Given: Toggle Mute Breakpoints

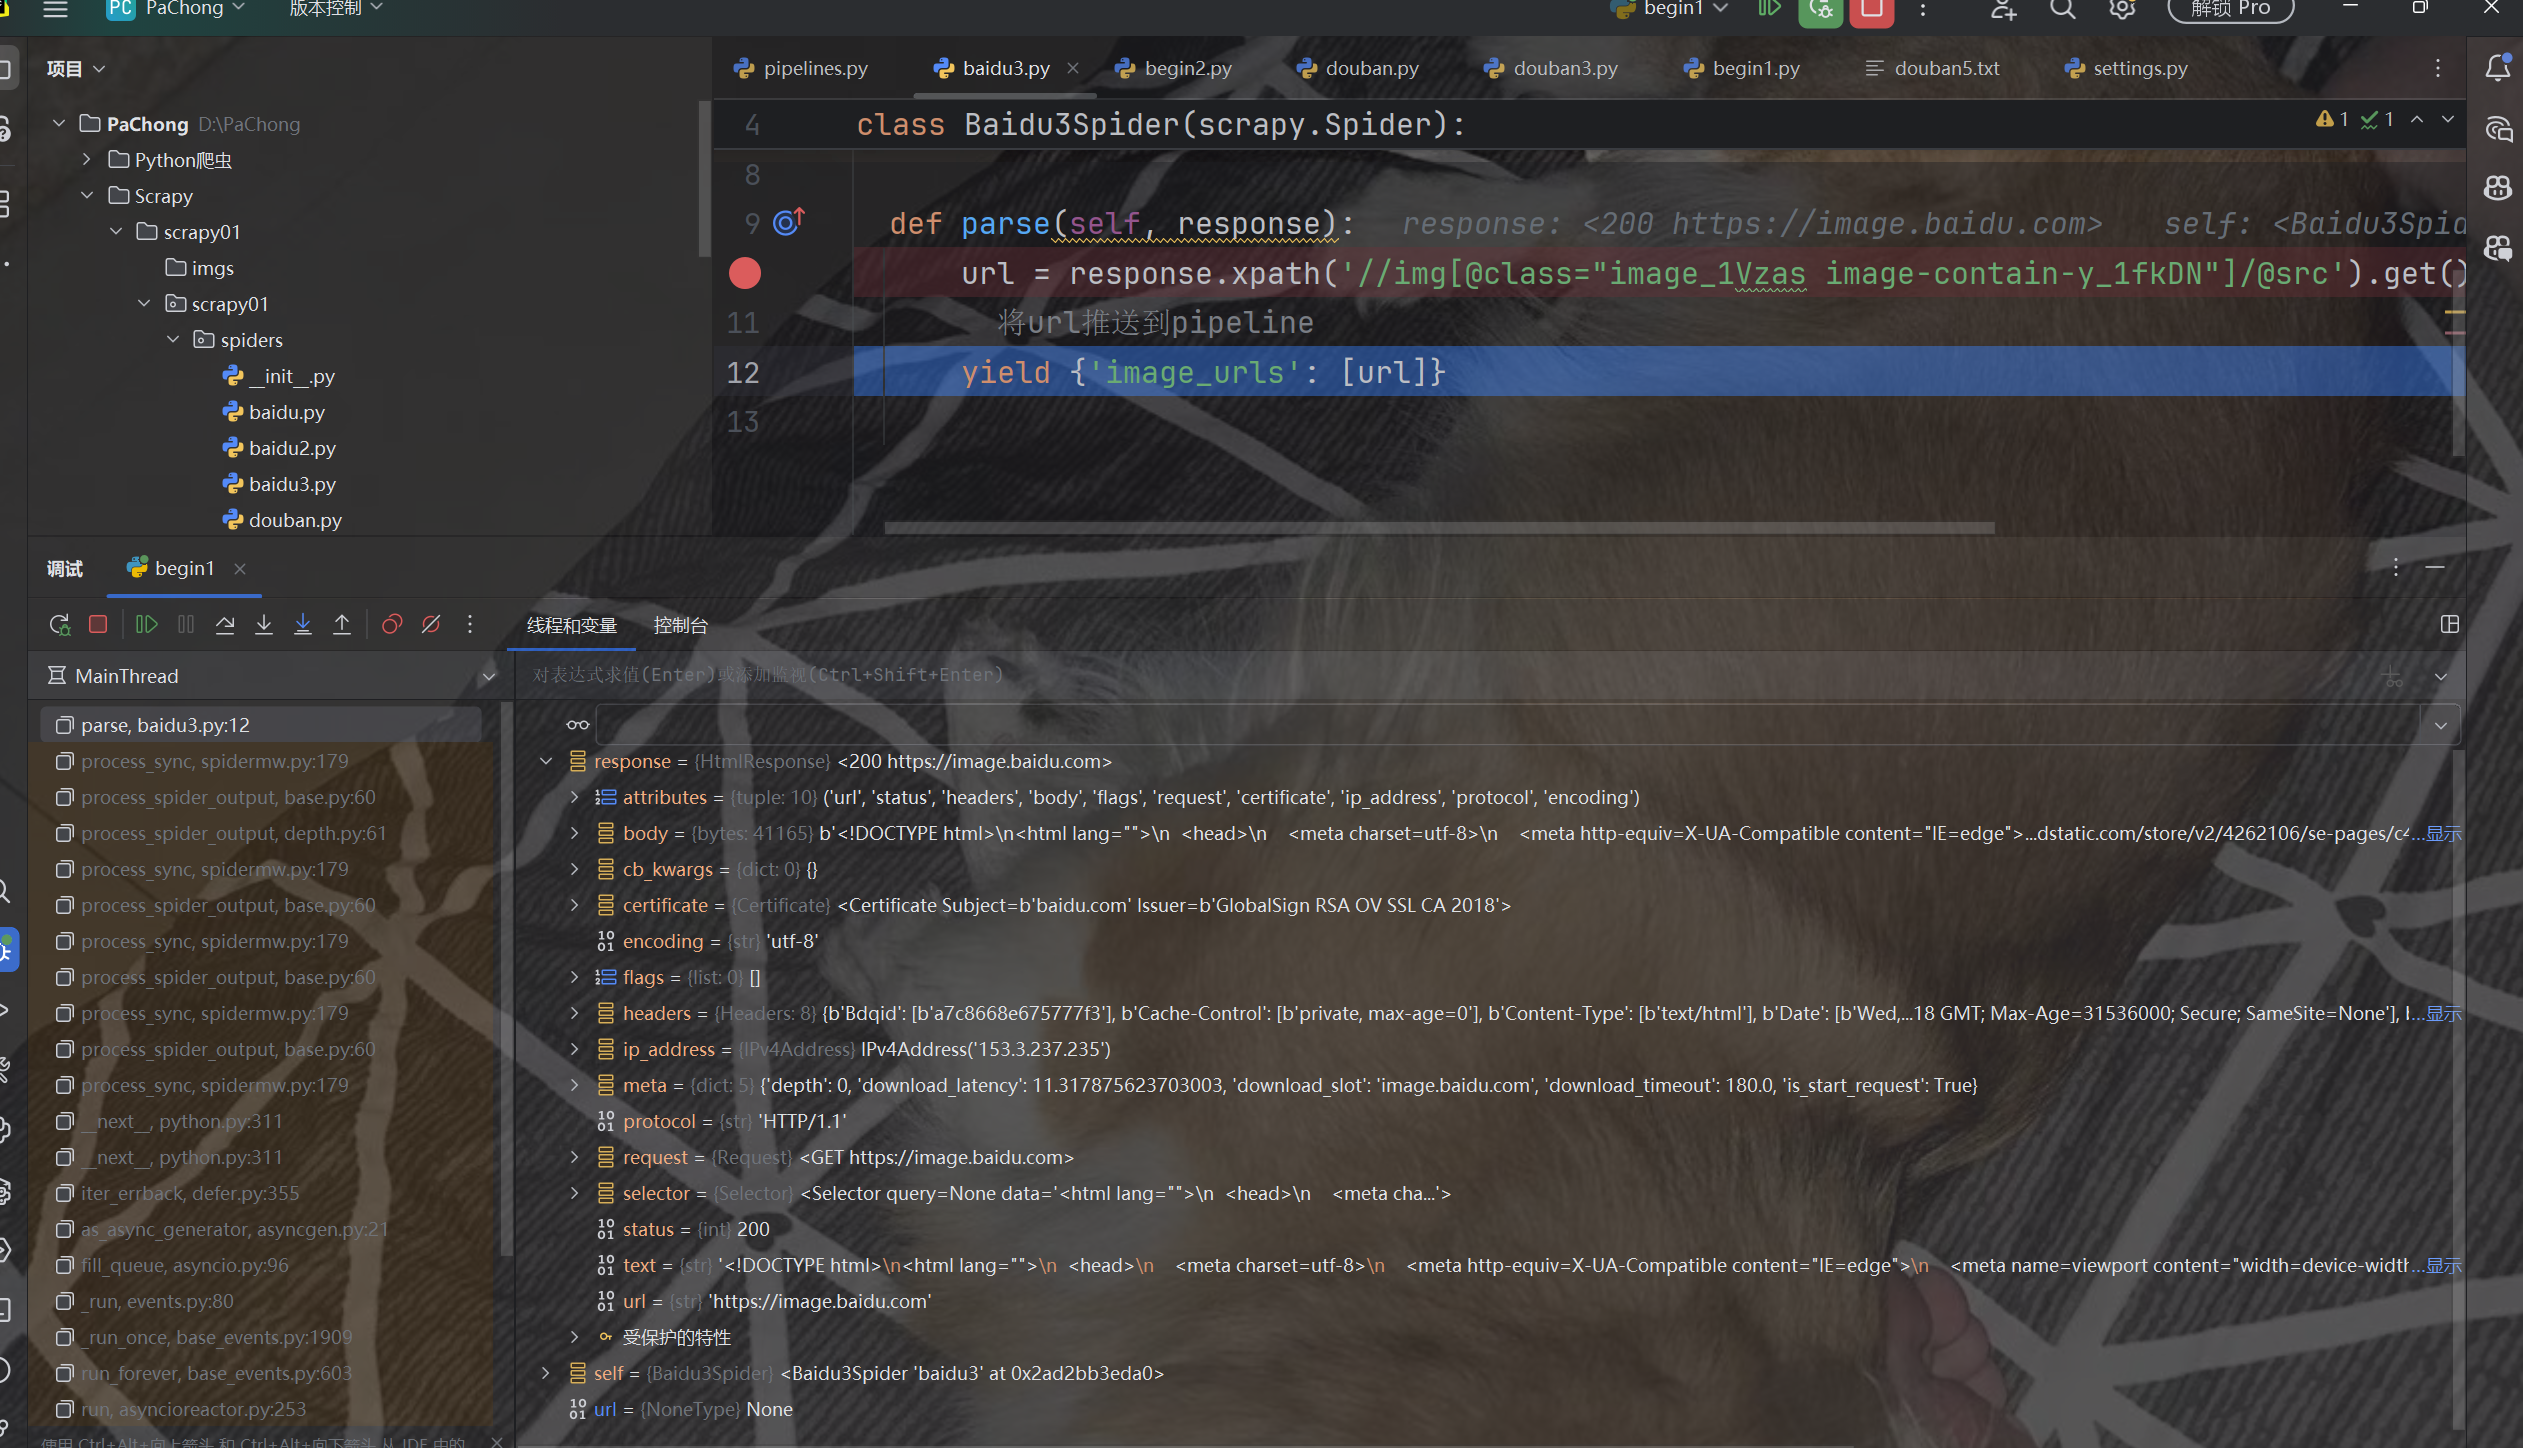Looking at the screenshot, I should coord(431,625).
